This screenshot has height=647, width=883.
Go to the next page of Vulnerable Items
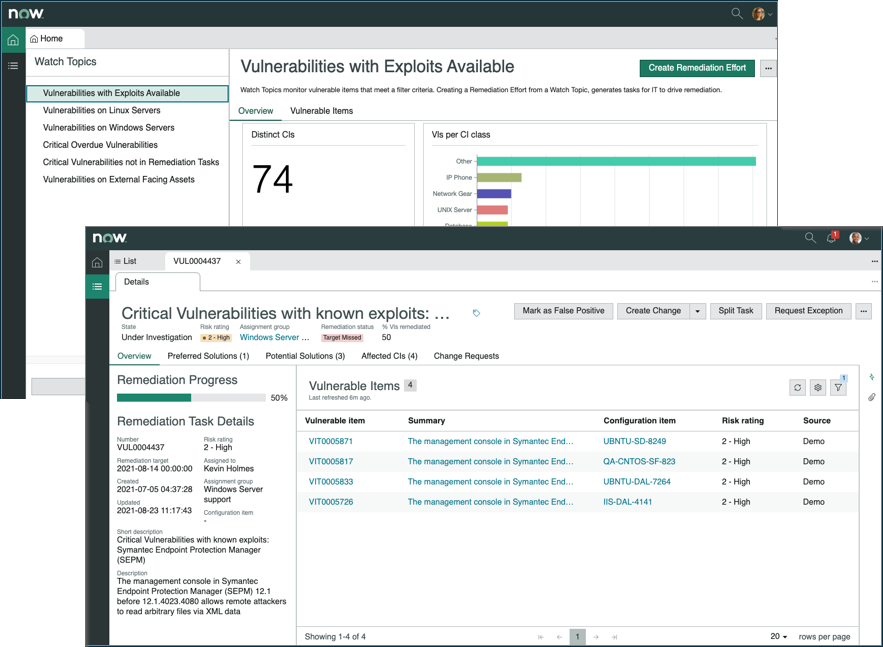click(596, 637)
